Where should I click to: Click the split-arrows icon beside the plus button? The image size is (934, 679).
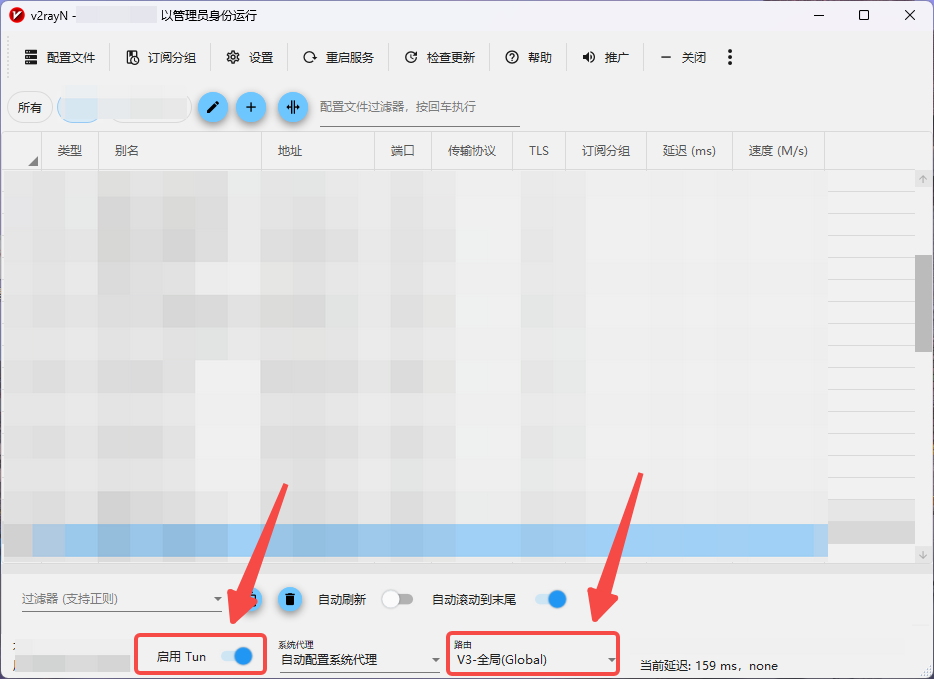click(x=293, y=107)
